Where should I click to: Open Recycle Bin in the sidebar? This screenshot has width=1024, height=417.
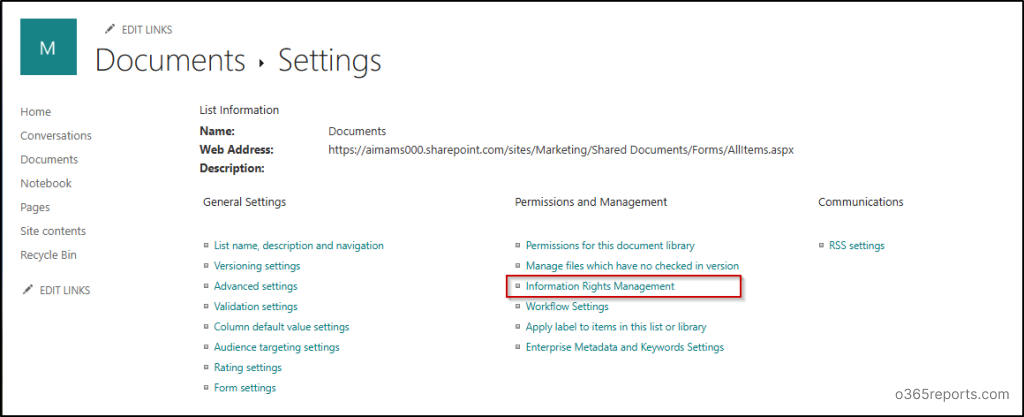coord(48,255)
